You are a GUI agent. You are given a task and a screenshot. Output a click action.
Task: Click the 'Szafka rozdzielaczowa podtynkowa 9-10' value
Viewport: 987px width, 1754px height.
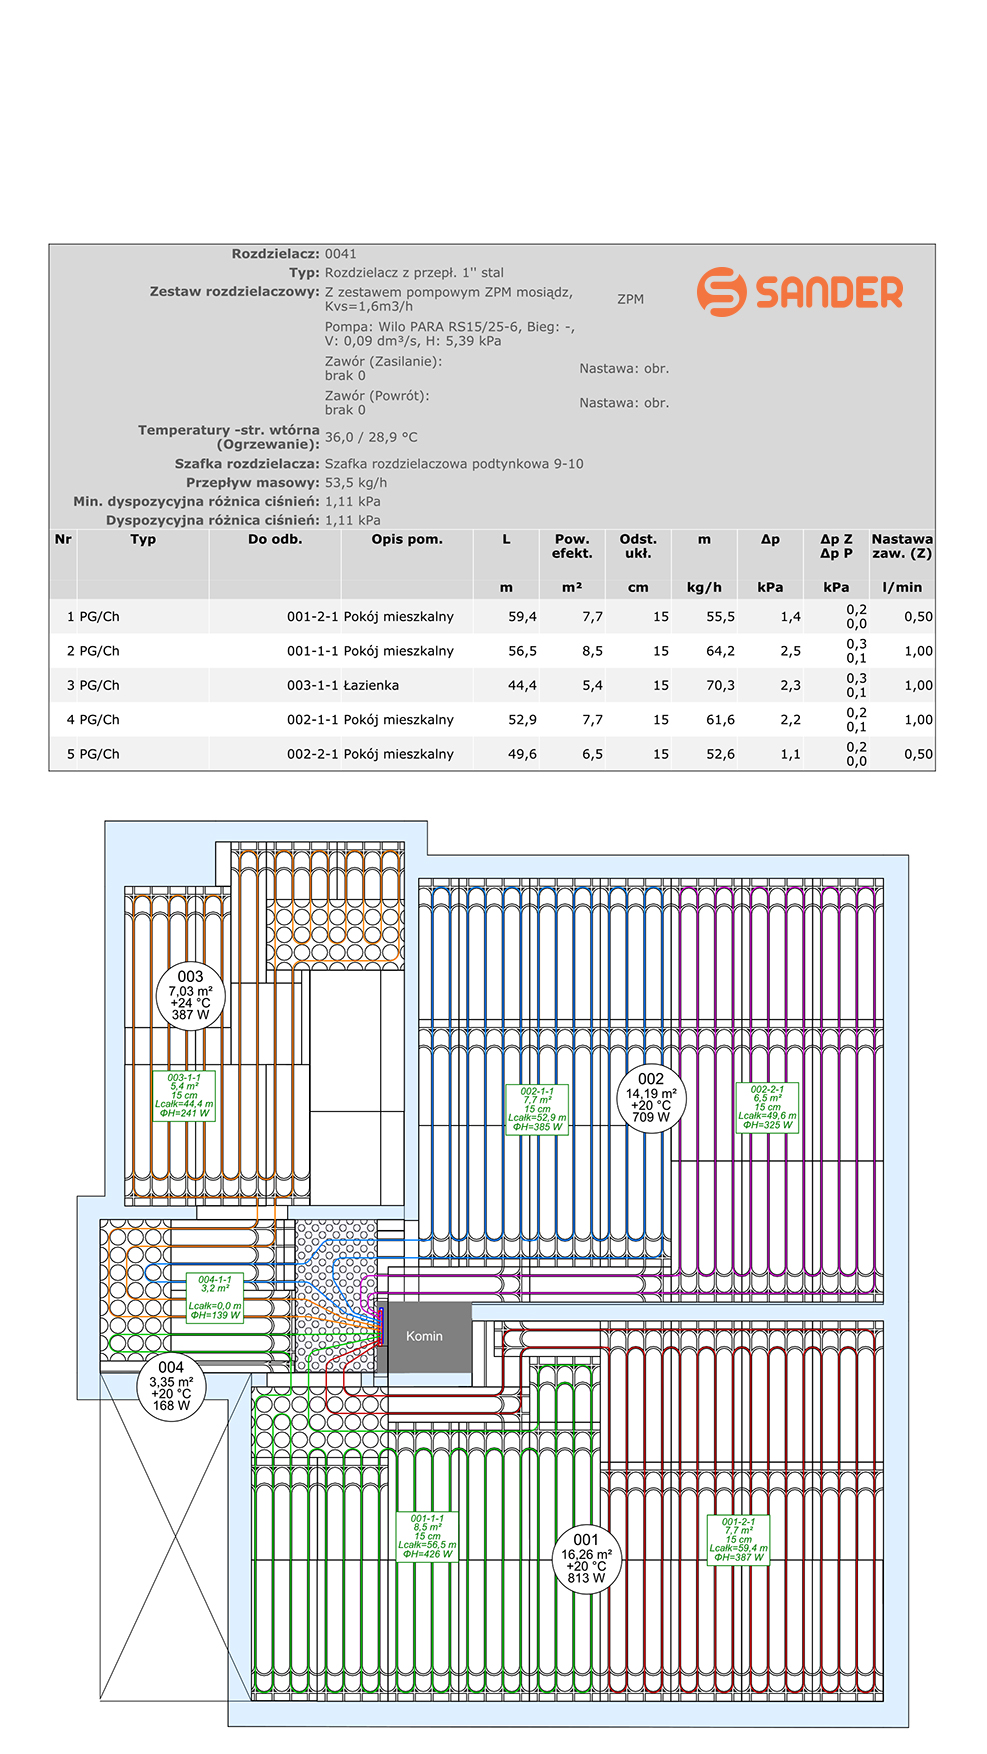click(x=454, y=464)
